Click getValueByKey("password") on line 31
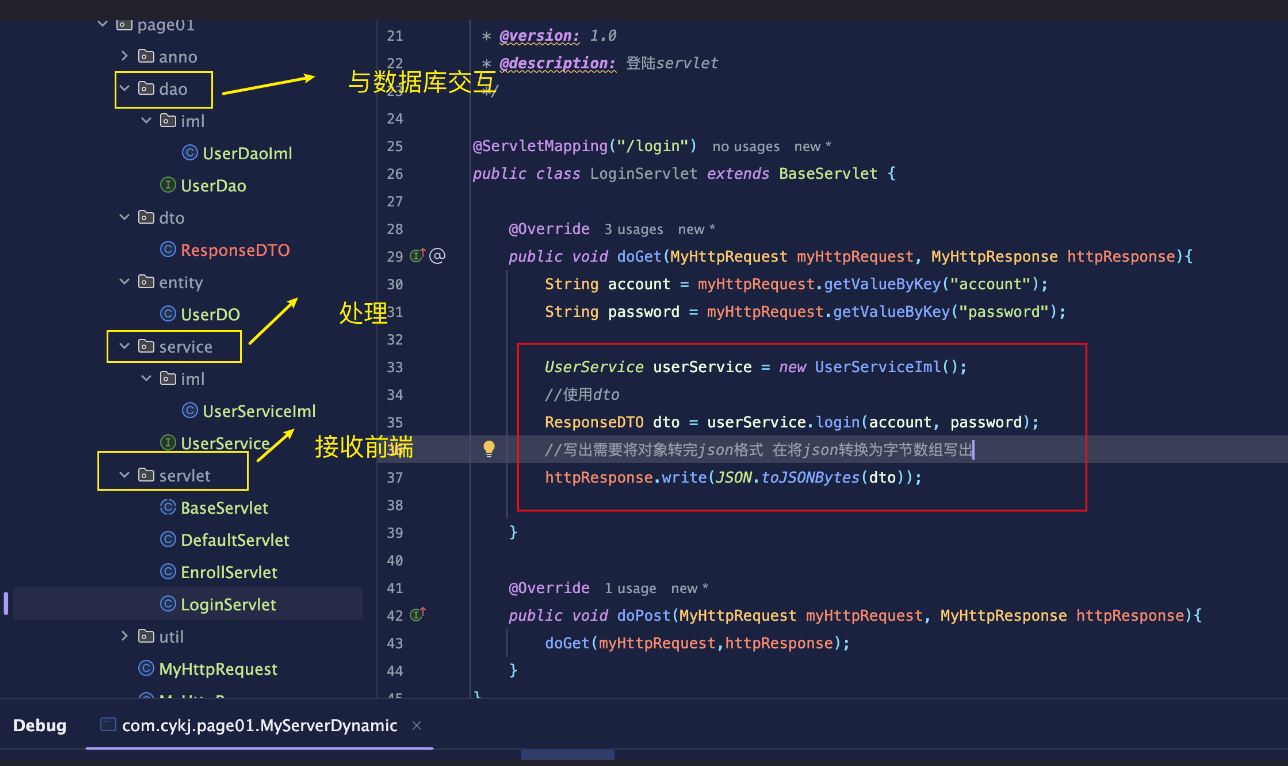 945,311
